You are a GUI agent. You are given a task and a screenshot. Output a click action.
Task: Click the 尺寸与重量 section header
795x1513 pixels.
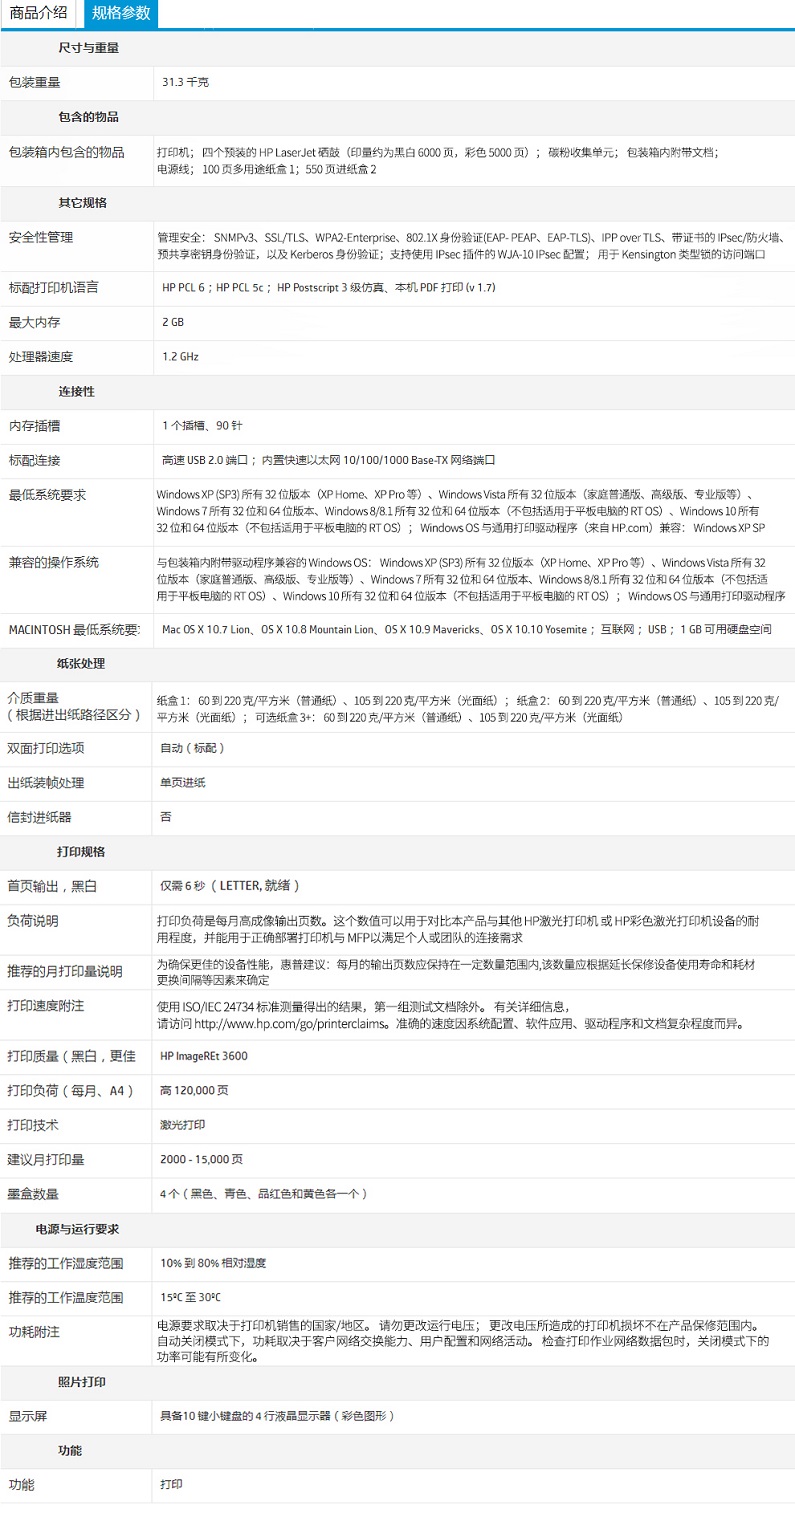tap(89, 48)
